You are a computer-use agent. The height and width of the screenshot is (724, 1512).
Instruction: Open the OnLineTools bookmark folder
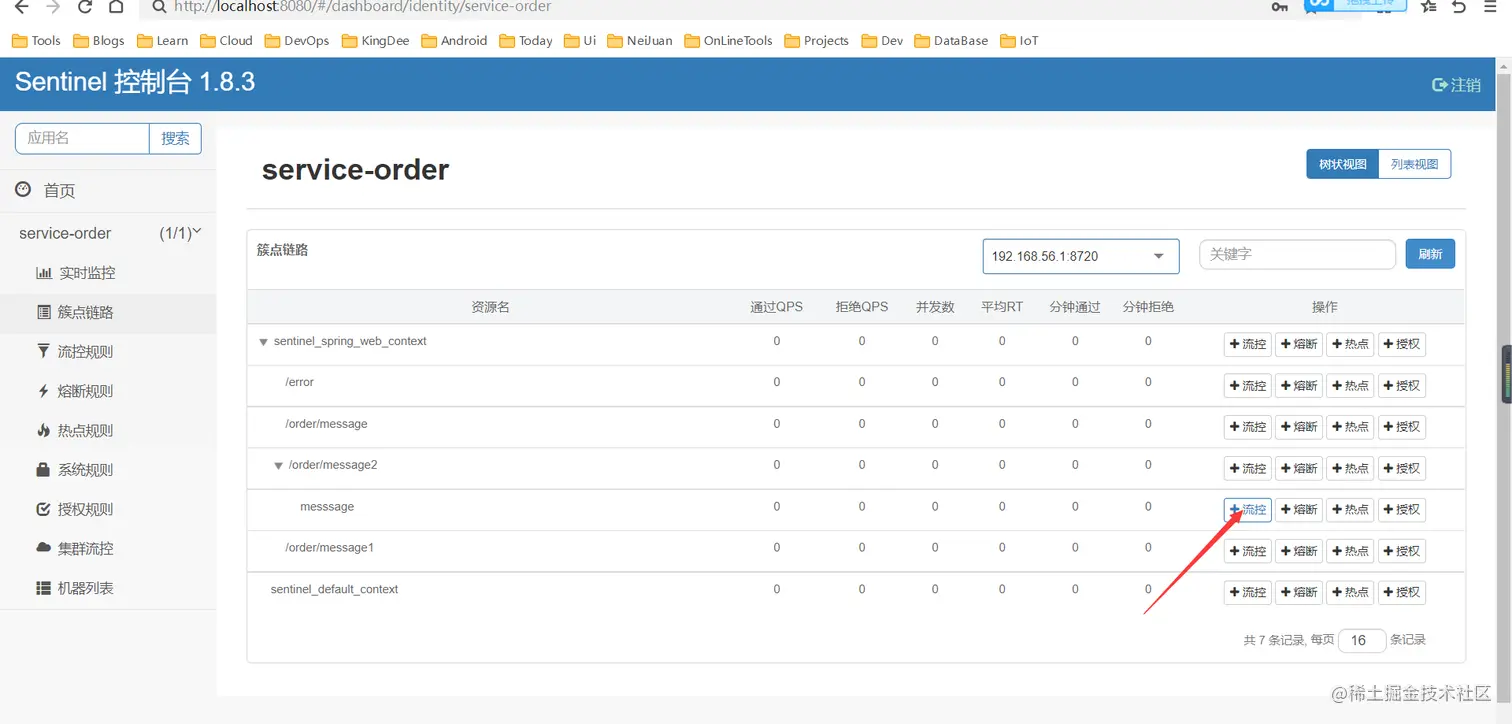728,41
